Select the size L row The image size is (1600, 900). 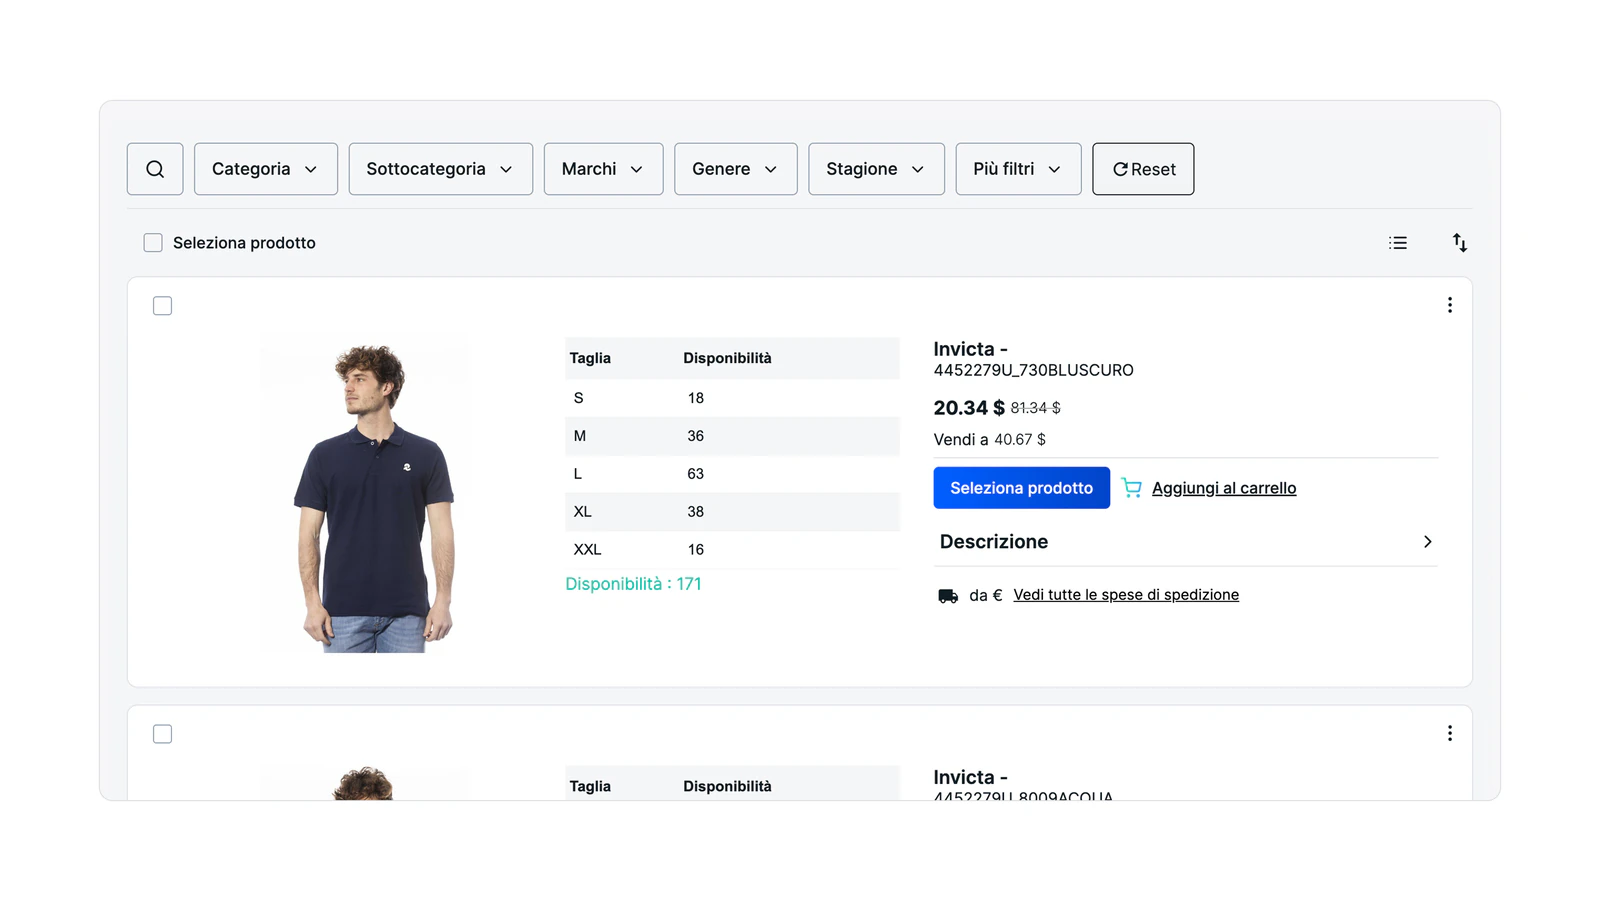click(733, 474)
